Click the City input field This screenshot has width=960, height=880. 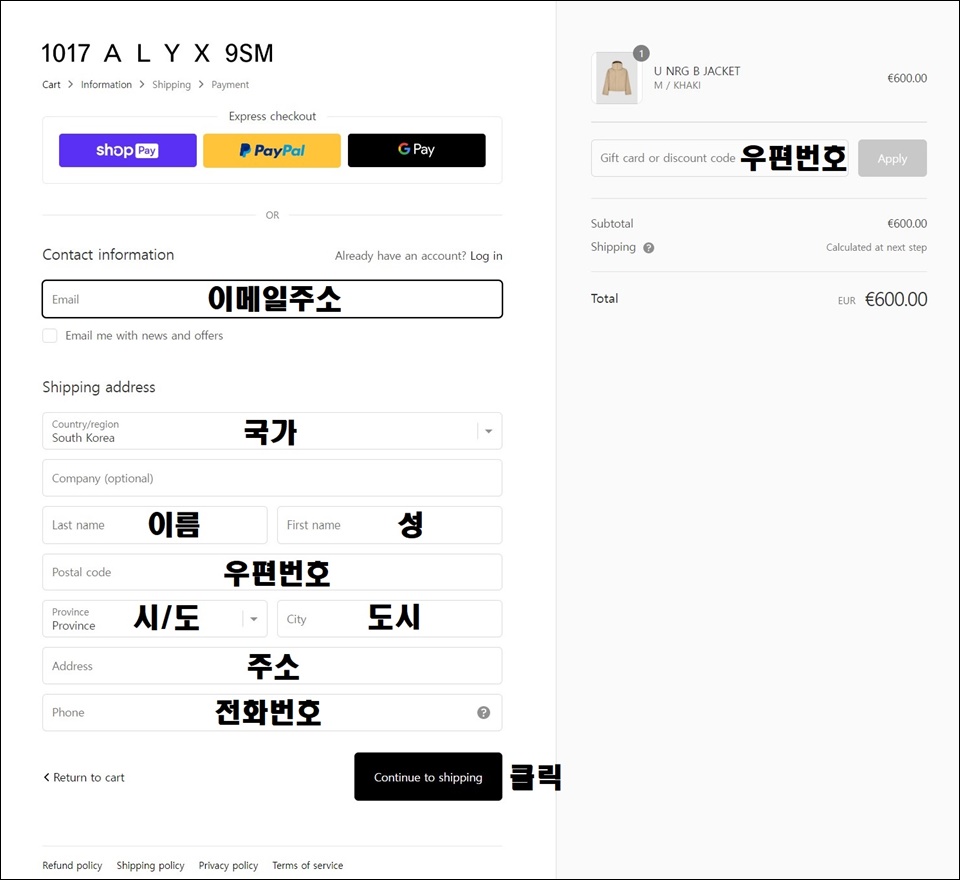[x=390, y=619]
